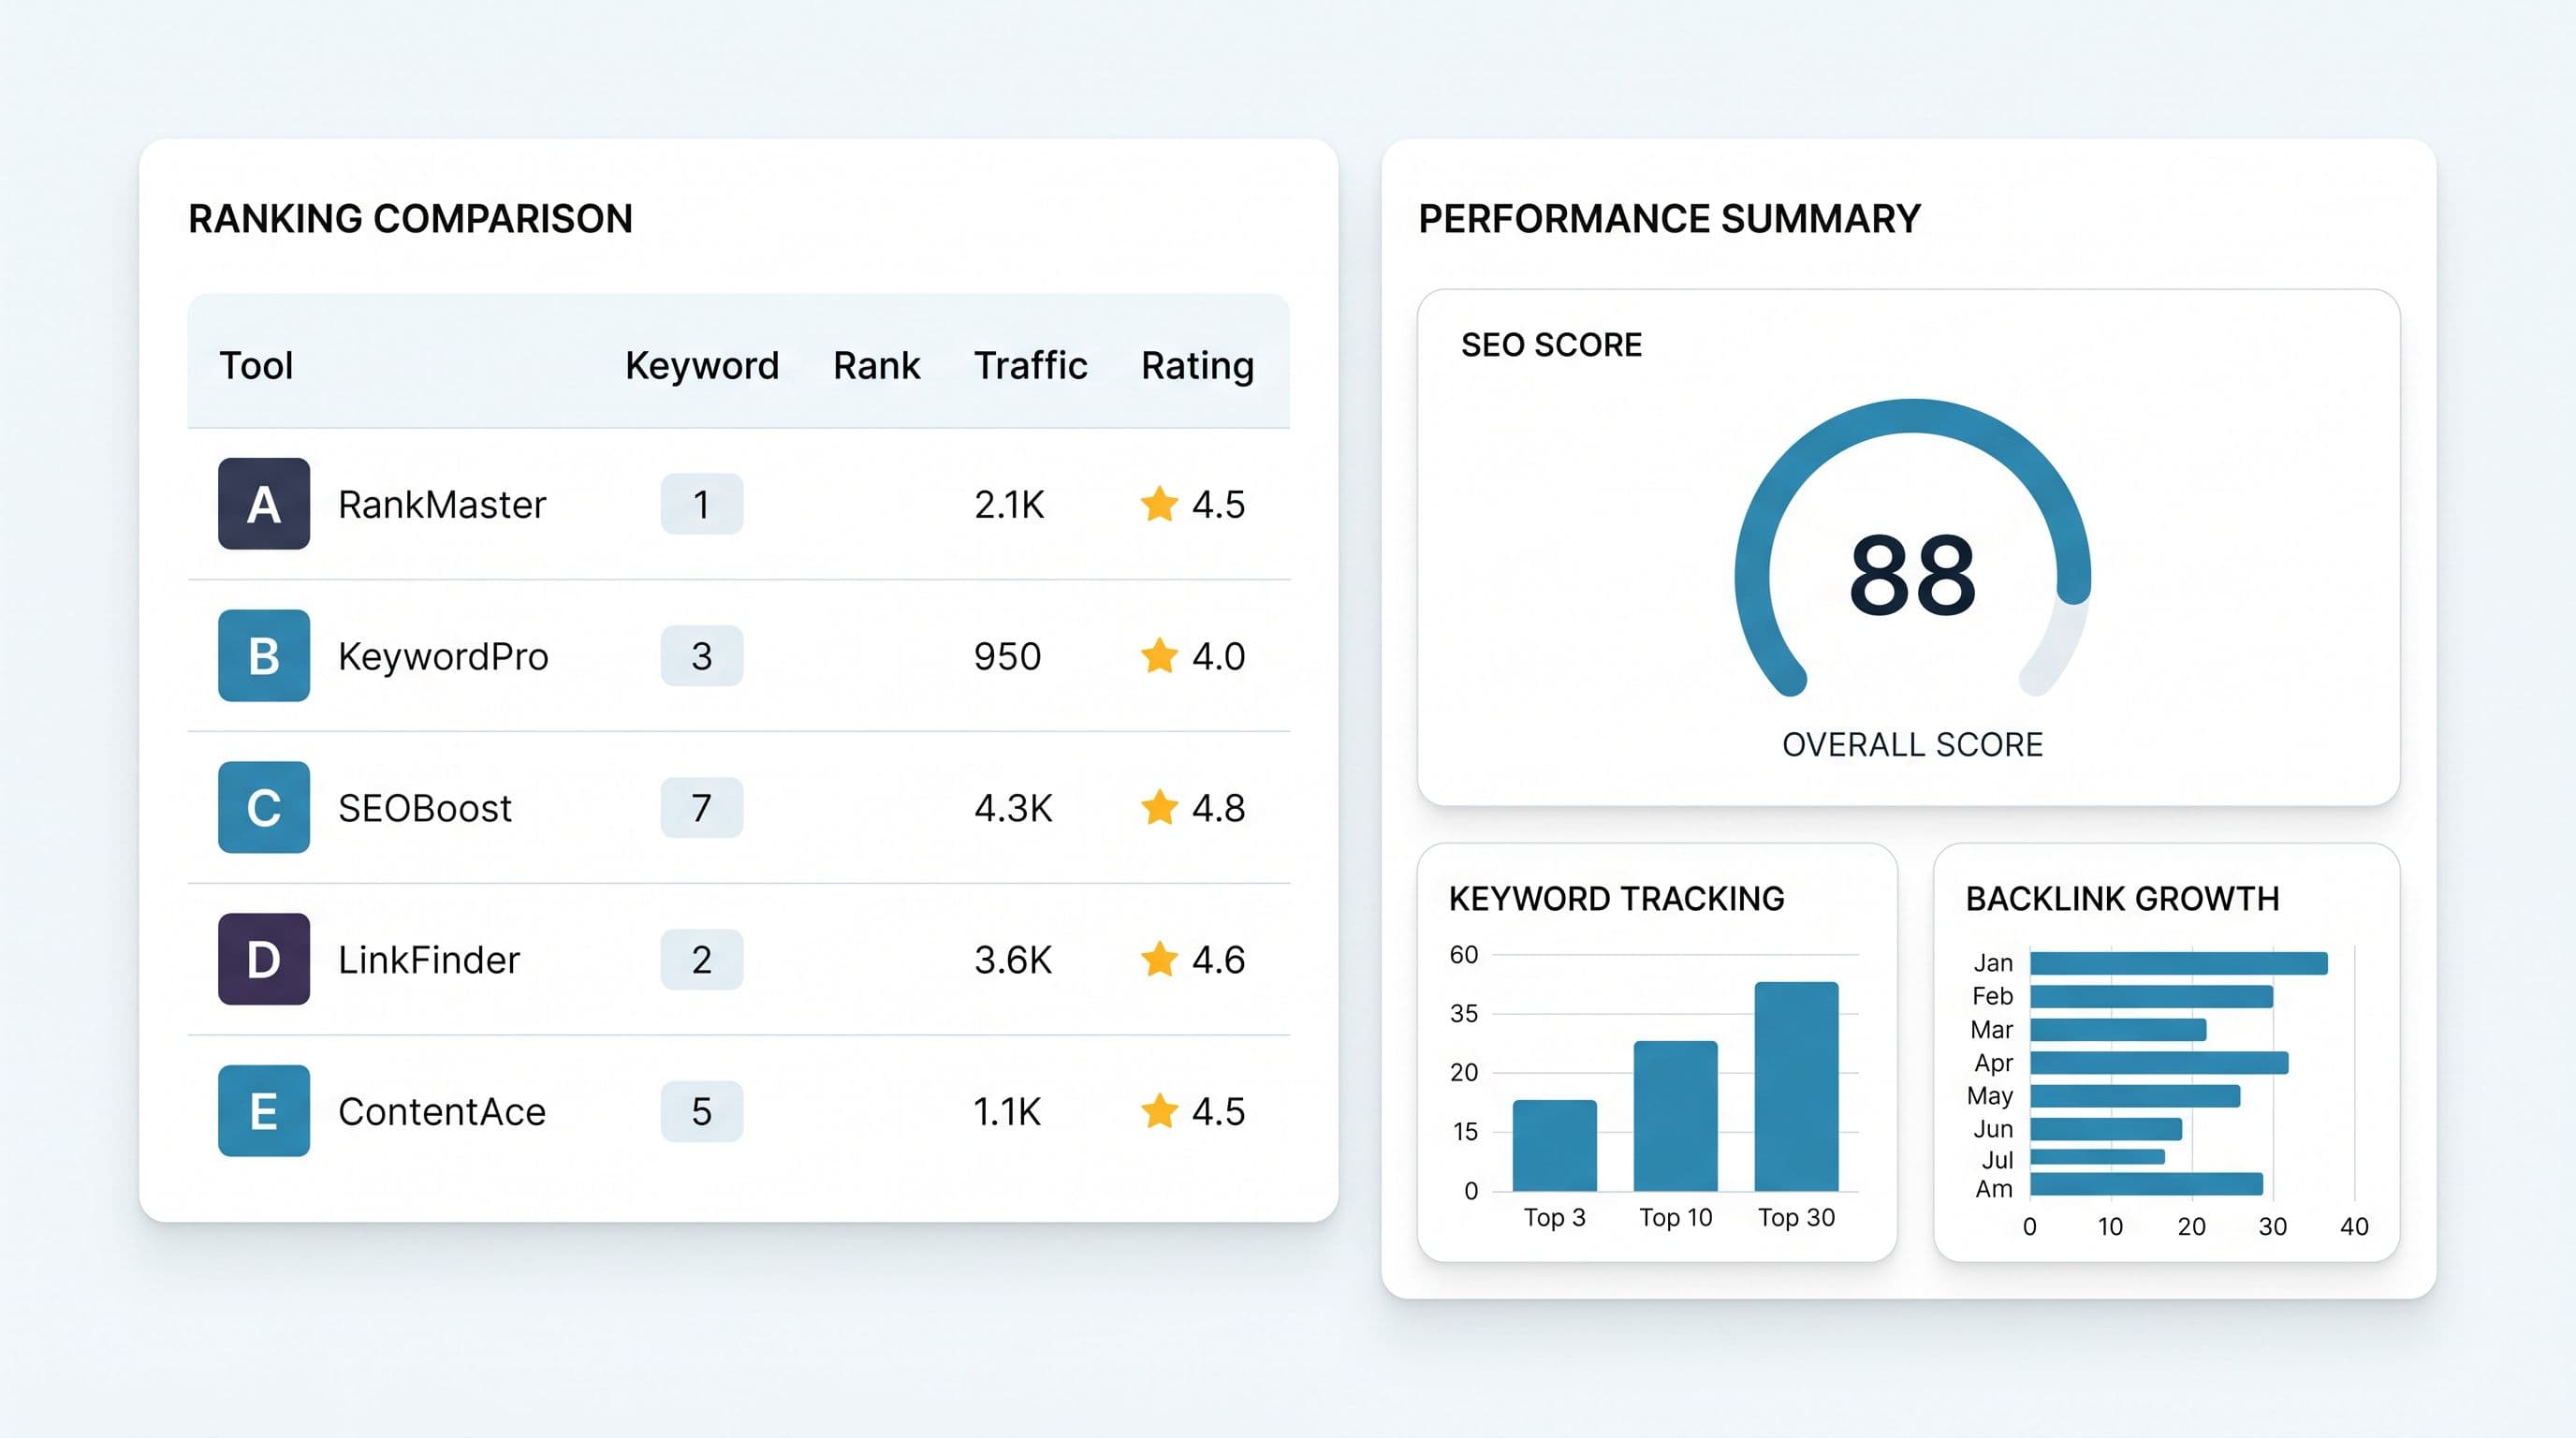Screen dimensions: 2576x1438
Task: Click keyword badge '2' for LinkFinder
Action: 702,959
